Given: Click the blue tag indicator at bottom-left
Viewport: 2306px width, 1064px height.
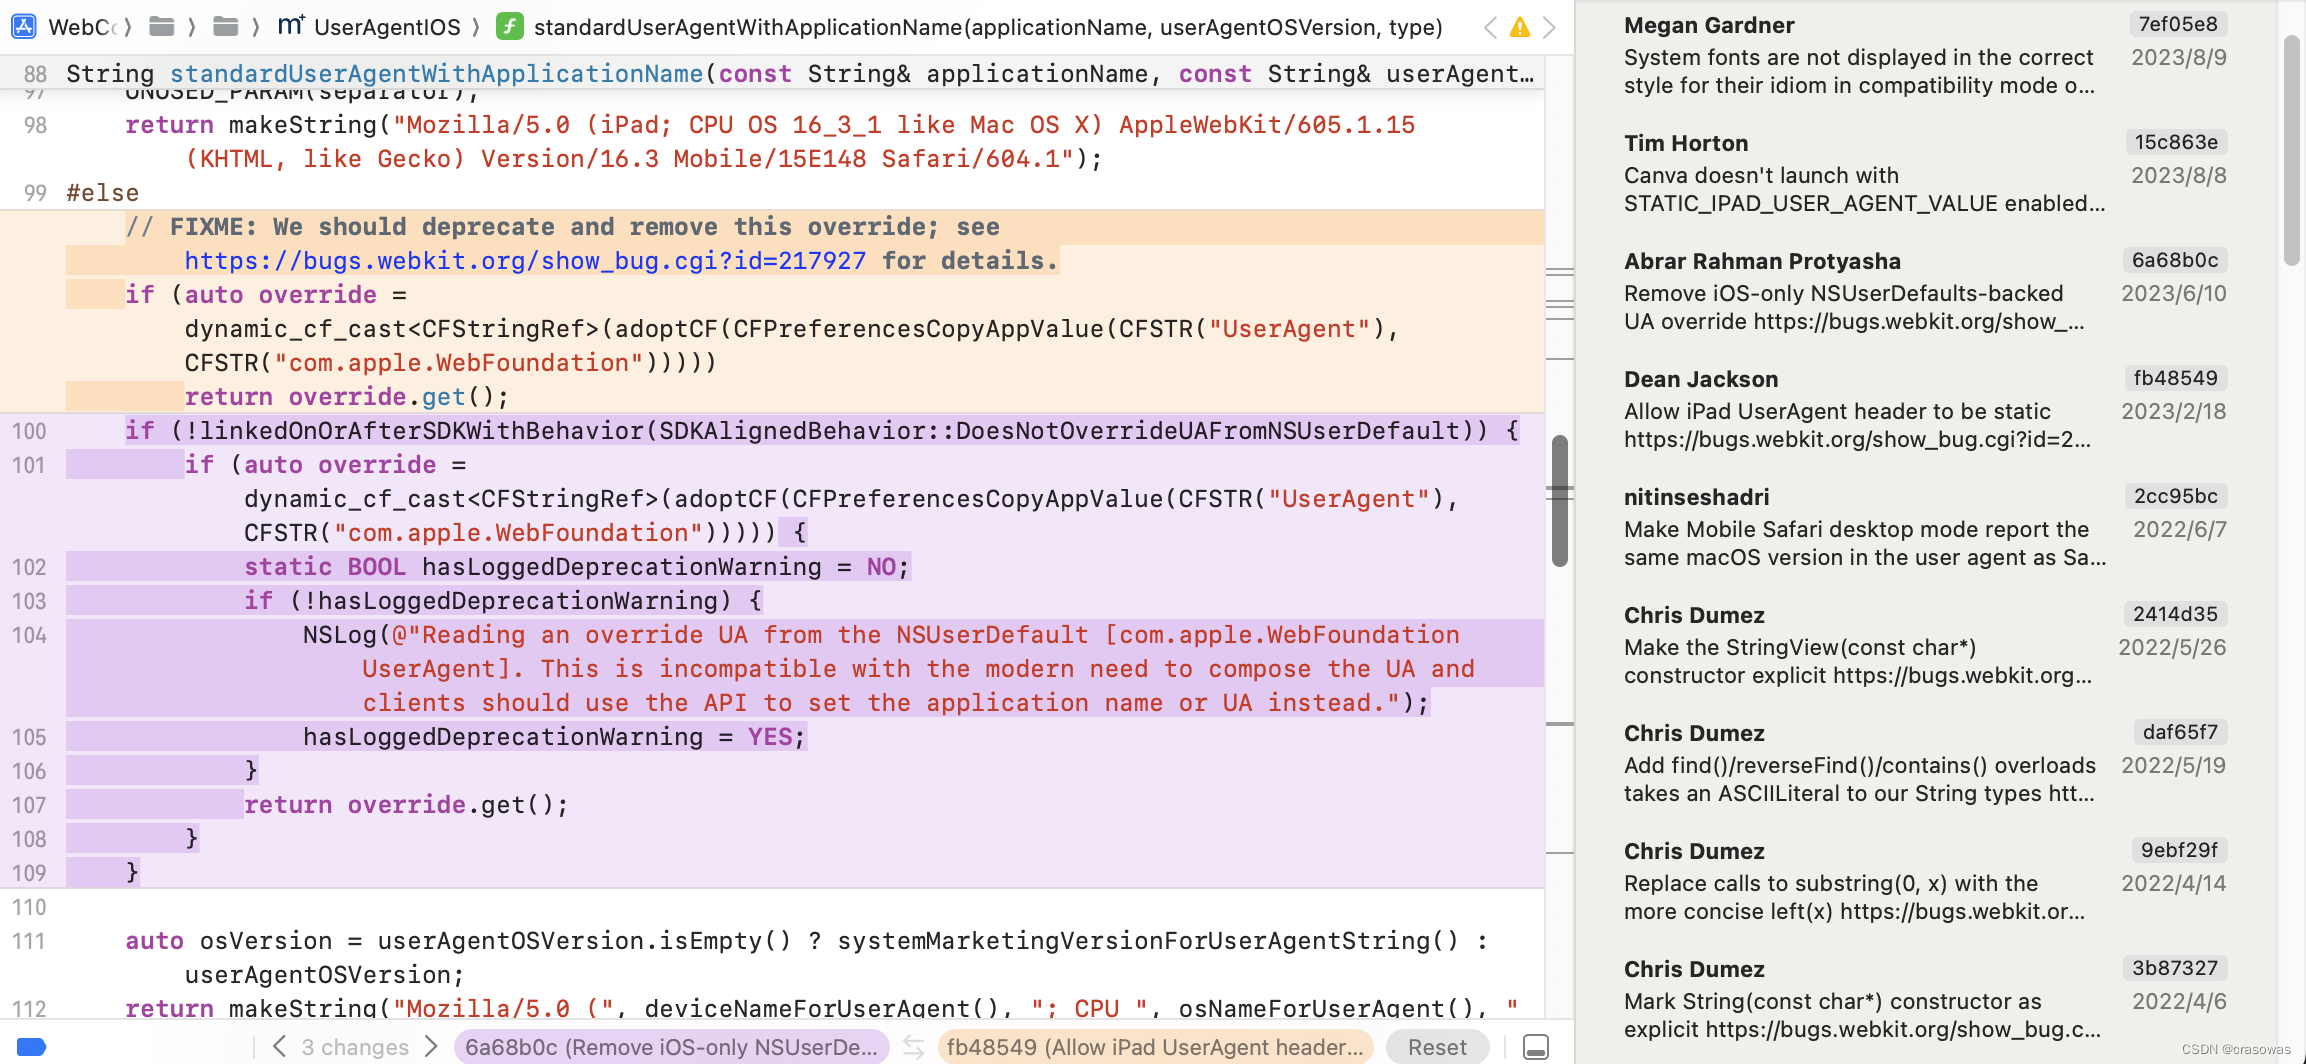Looking at the screenshot, I should click(32, 1047).
